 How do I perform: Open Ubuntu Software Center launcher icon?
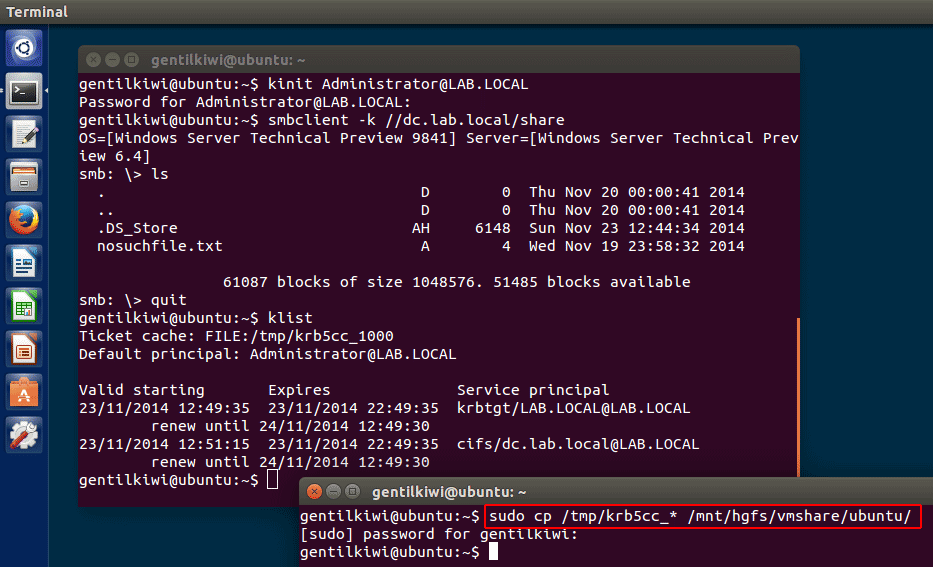pyautogui.click(x=24, y=391)
